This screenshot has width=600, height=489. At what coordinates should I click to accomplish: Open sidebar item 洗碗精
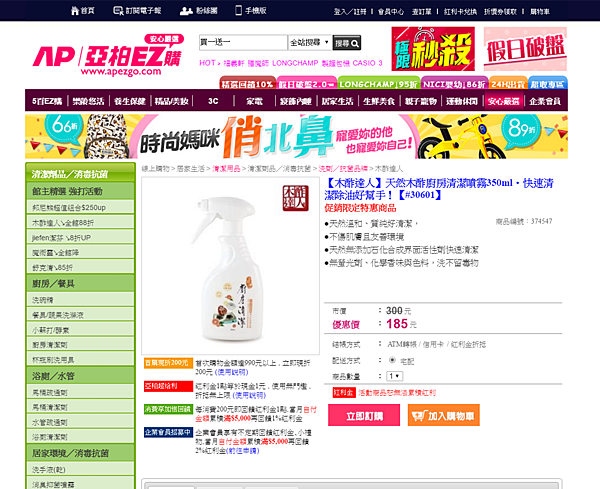click(x=80, y=300)
